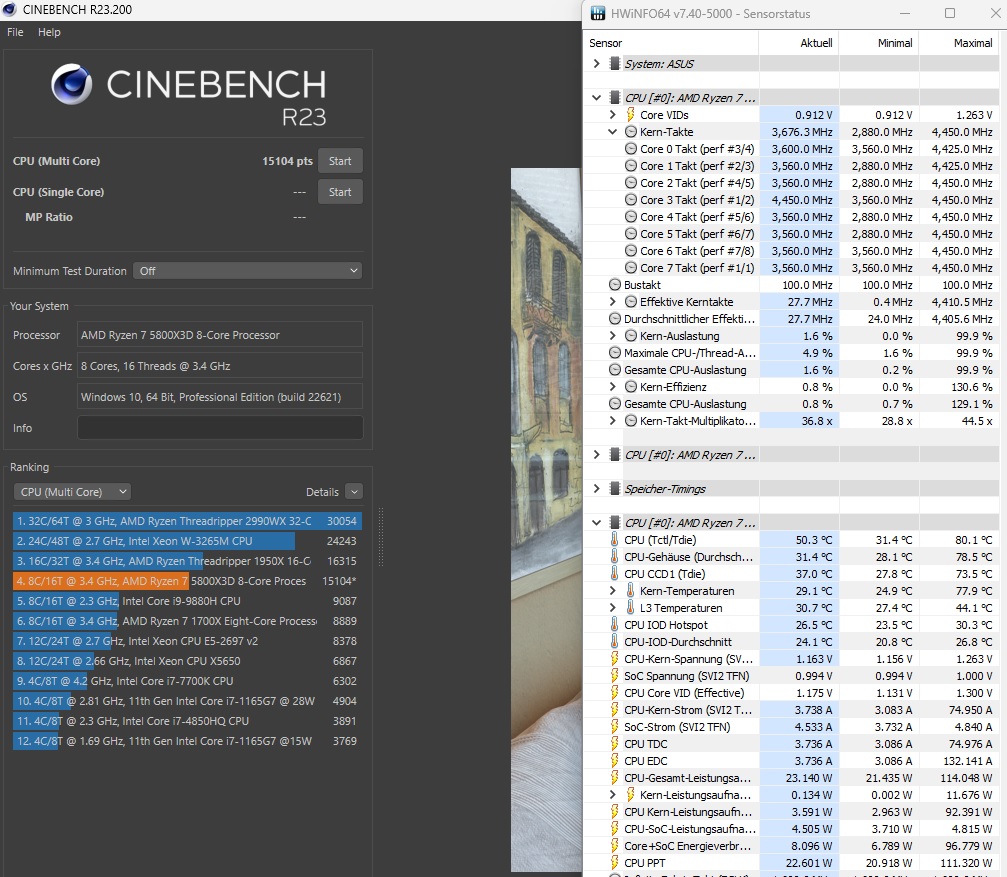Expand the System: ASUS sensor group
Screen dimensions: 1007x877
597,64
